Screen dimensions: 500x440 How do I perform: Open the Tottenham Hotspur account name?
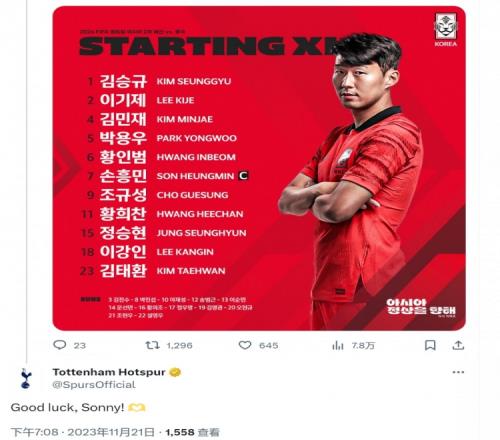109,372
